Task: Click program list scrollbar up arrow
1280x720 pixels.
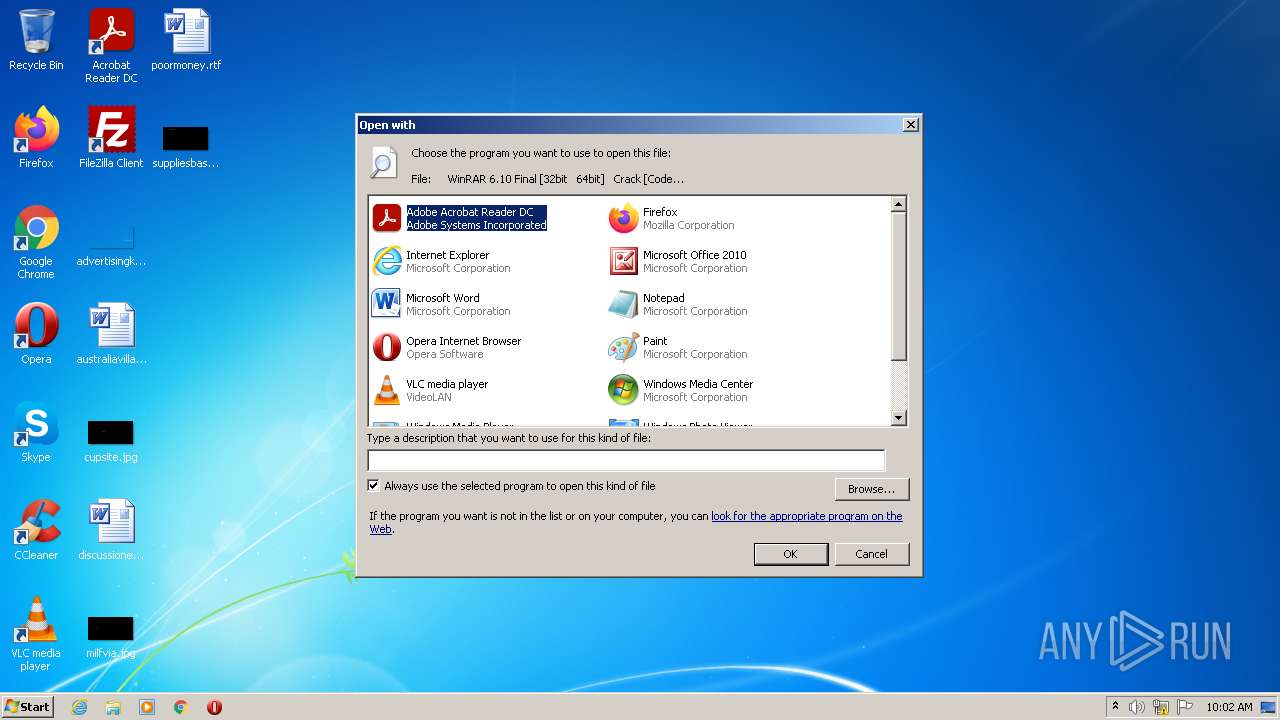Action: pos(898,204)
